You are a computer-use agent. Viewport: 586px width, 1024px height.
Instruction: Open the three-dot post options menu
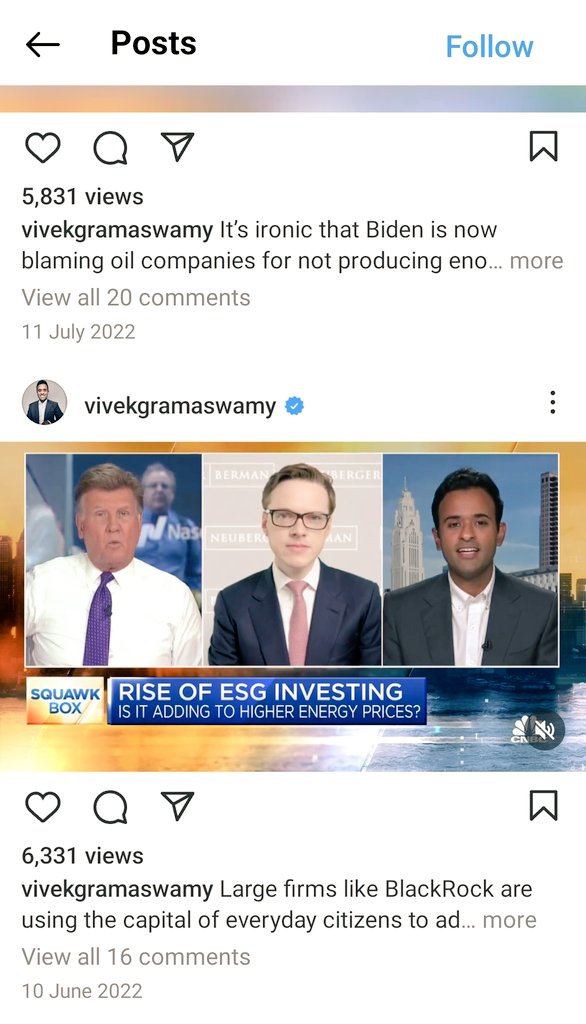(553, 402)
